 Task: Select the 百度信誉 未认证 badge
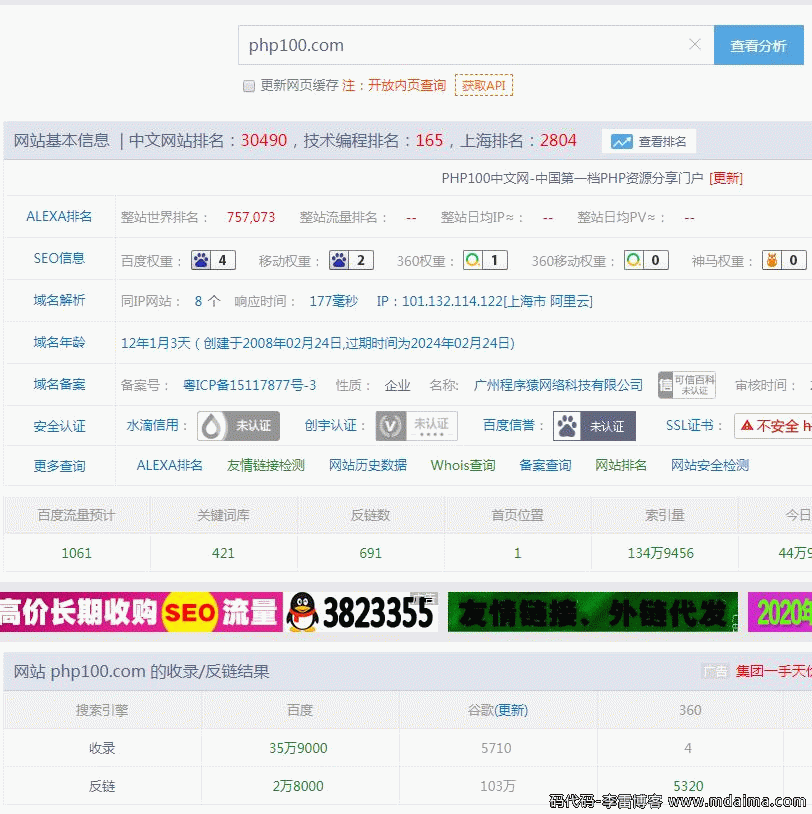[595, 425]
